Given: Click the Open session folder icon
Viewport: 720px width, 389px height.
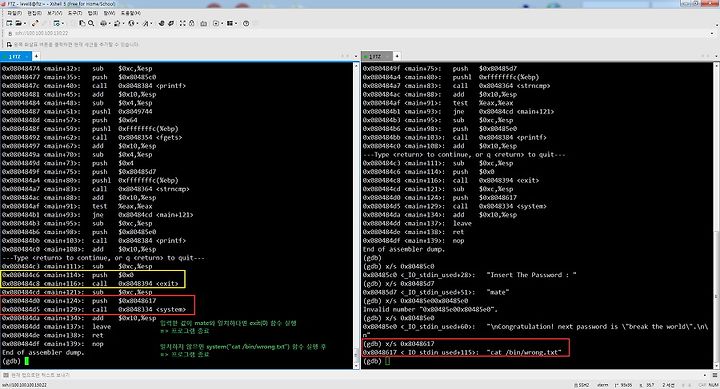Looking at the screenshot, I should (18, 23).
